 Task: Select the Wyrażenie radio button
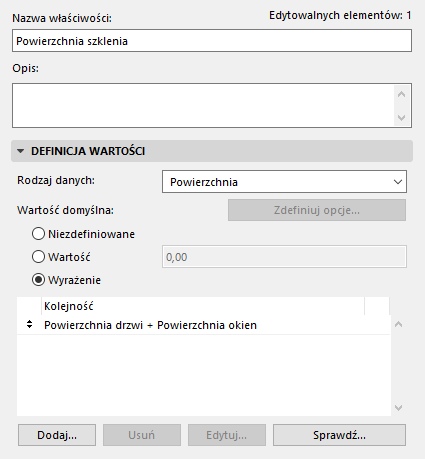click(38, 280)
